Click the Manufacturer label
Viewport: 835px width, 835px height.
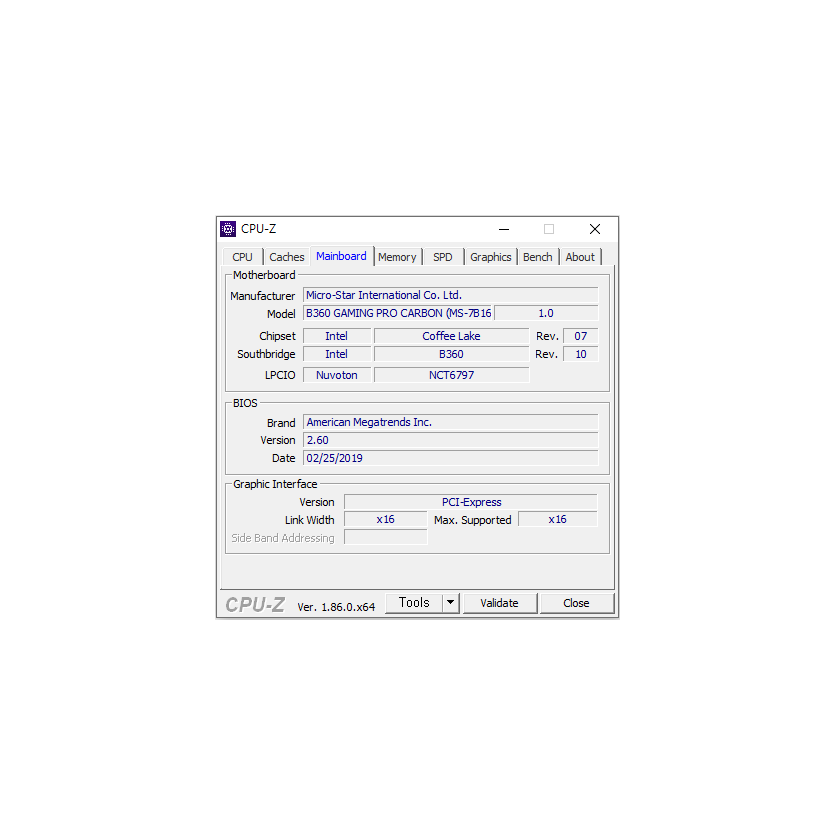263,296
